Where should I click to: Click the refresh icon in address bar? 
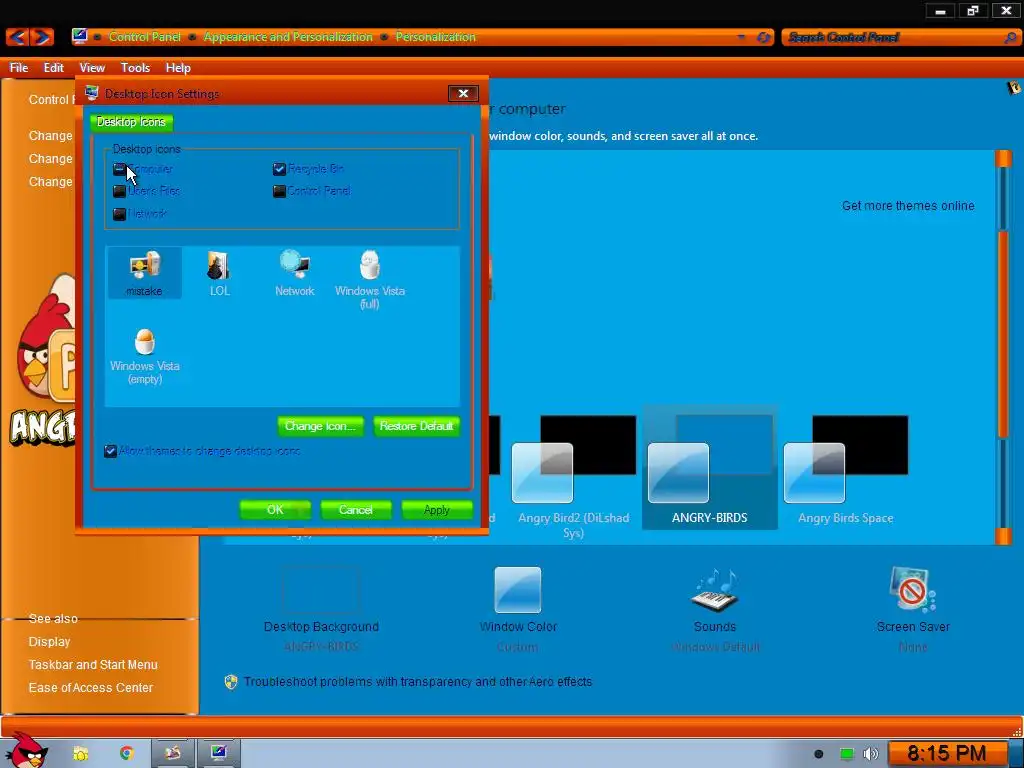point(763,37)
